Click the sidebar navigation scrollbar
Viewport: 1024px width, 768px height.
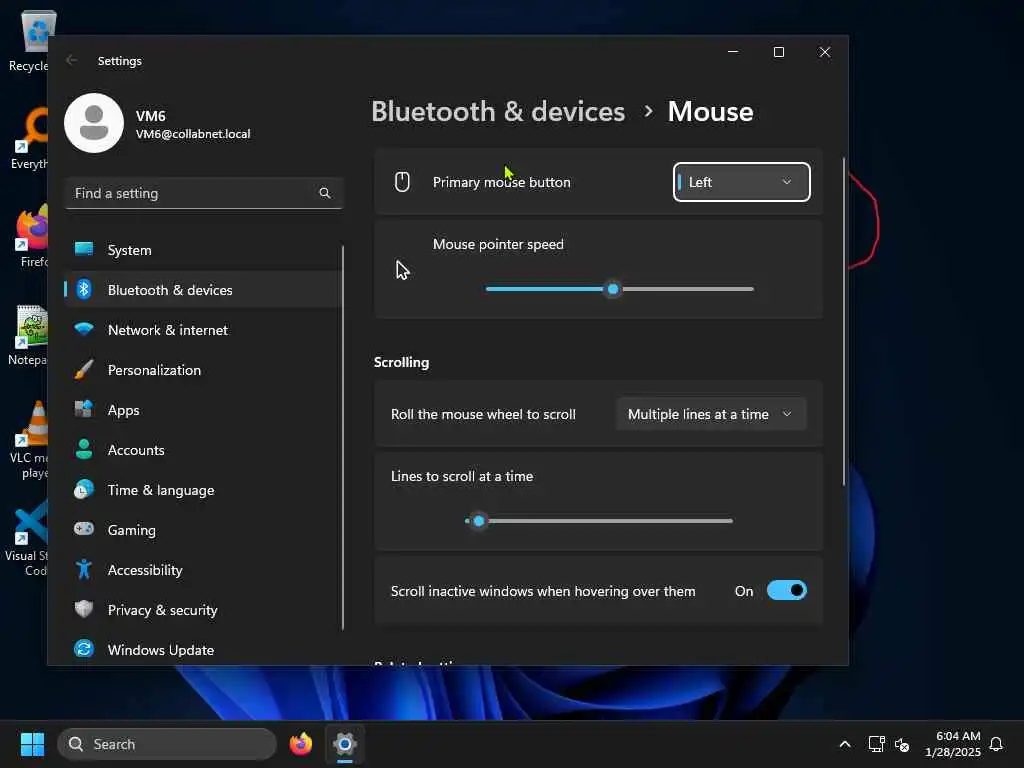(x=342, y=437)
